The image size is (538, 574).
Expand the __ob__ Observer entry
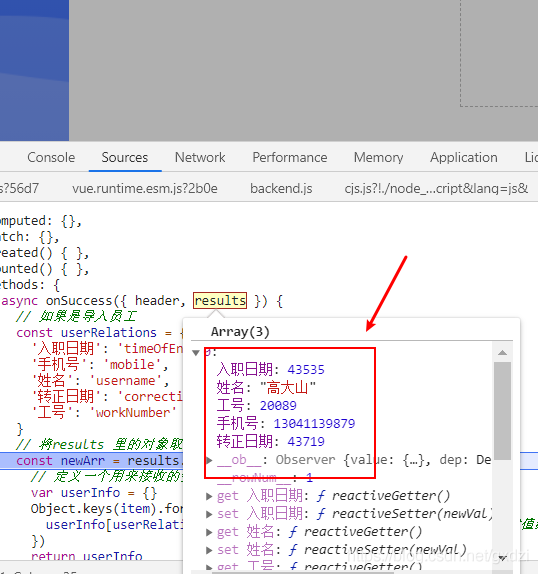click(x=209, y=460)
